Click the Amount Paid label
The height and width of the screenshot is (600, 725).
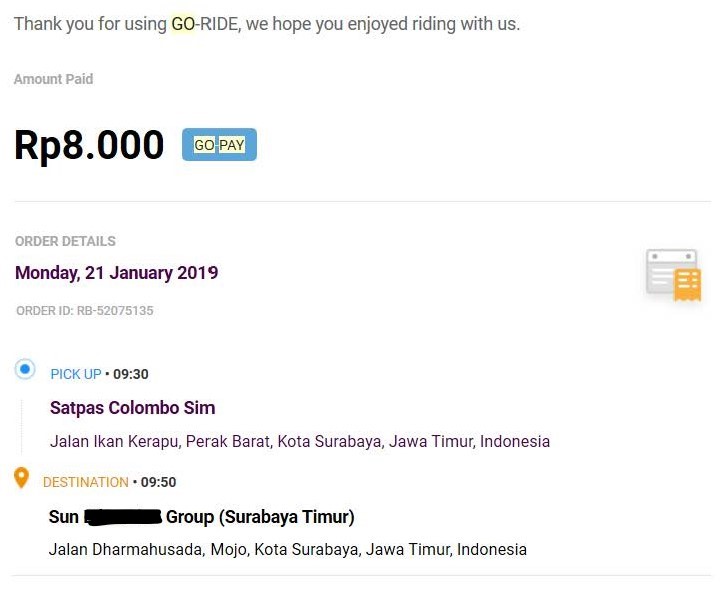pos(53,79)
